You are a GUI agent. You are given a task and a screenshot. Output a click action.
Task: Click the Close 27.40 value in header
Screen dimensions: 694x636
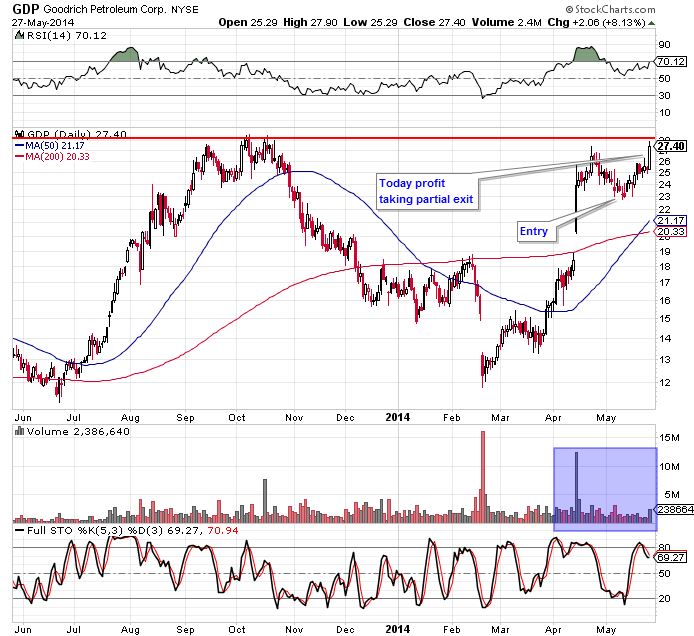[434, 22]
